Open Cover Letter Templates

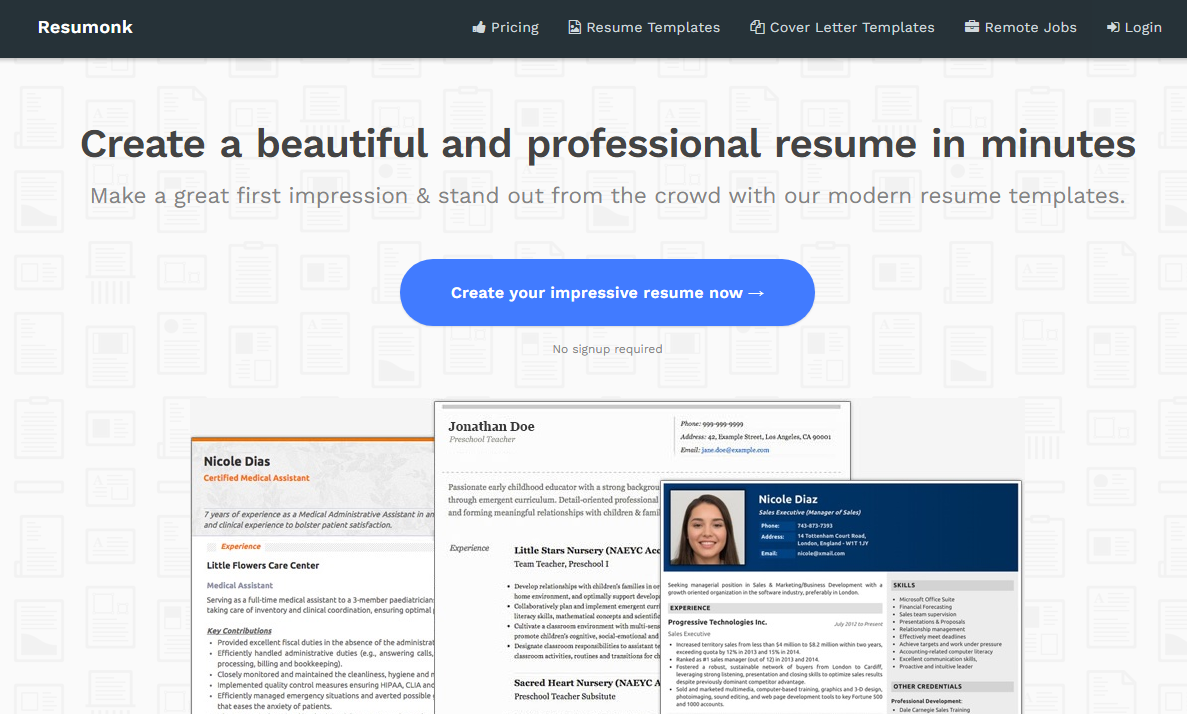842,27
